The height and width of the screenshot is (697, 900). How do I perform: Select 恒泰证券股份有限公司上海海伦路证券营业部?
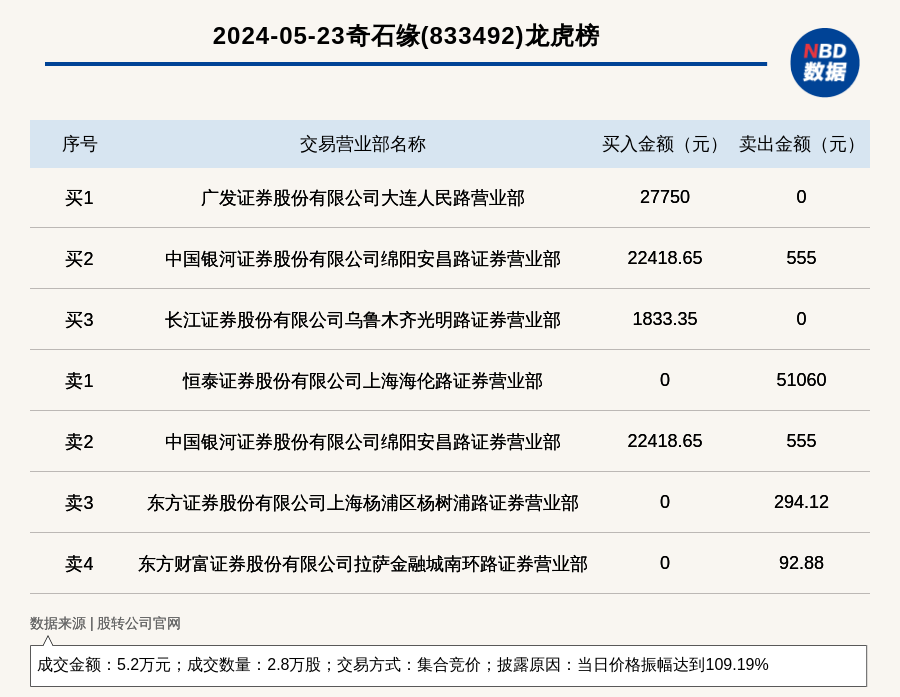click(362, 381)
